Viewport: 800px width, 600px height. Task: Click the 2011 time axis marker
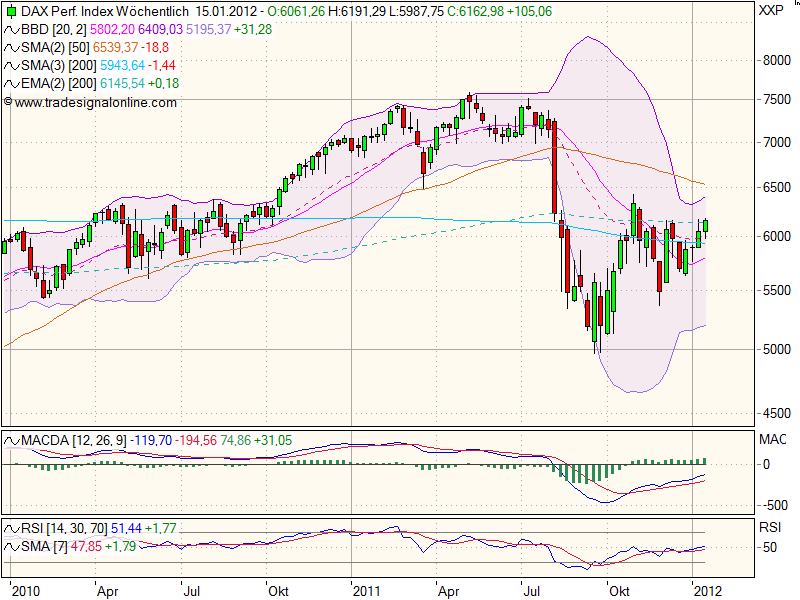pyautogui.click(x=366, y=591)
